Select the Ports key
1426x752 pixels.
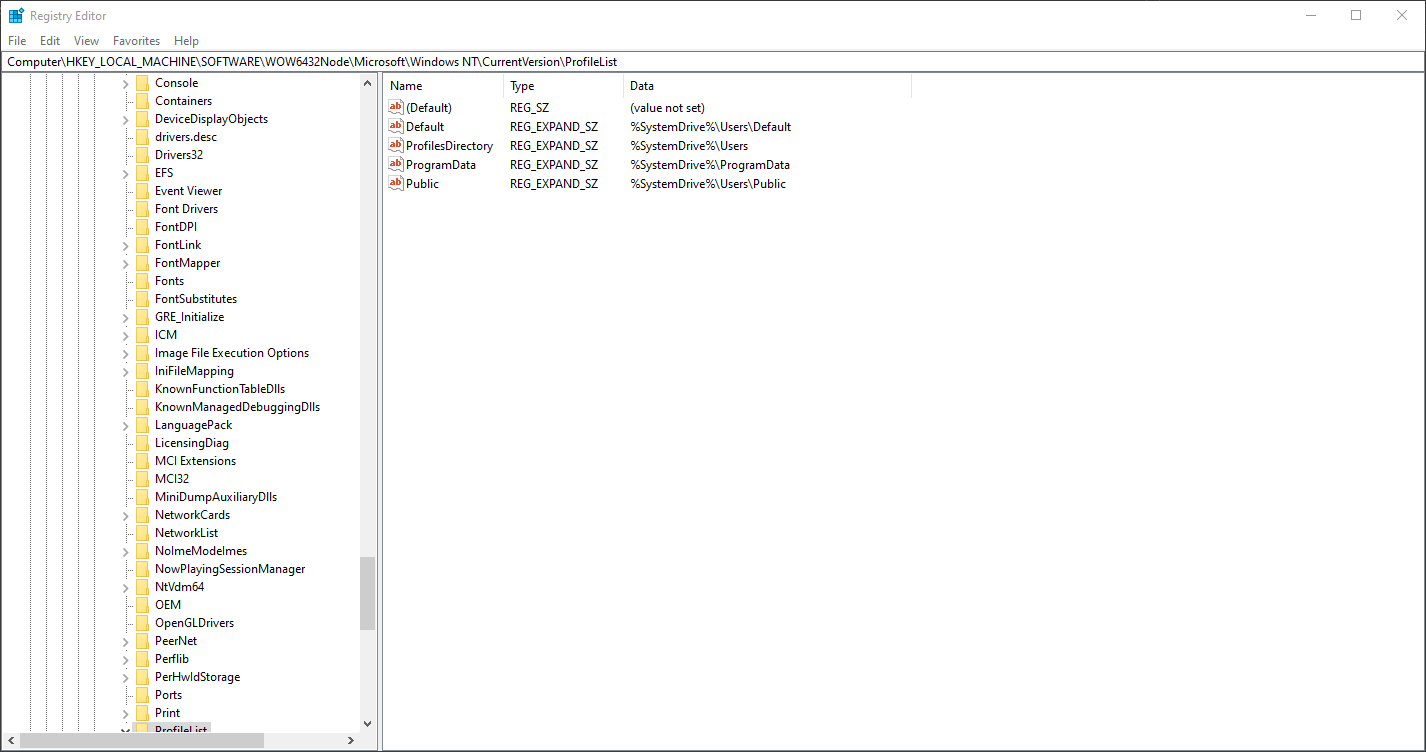click(x=168, y=695)
